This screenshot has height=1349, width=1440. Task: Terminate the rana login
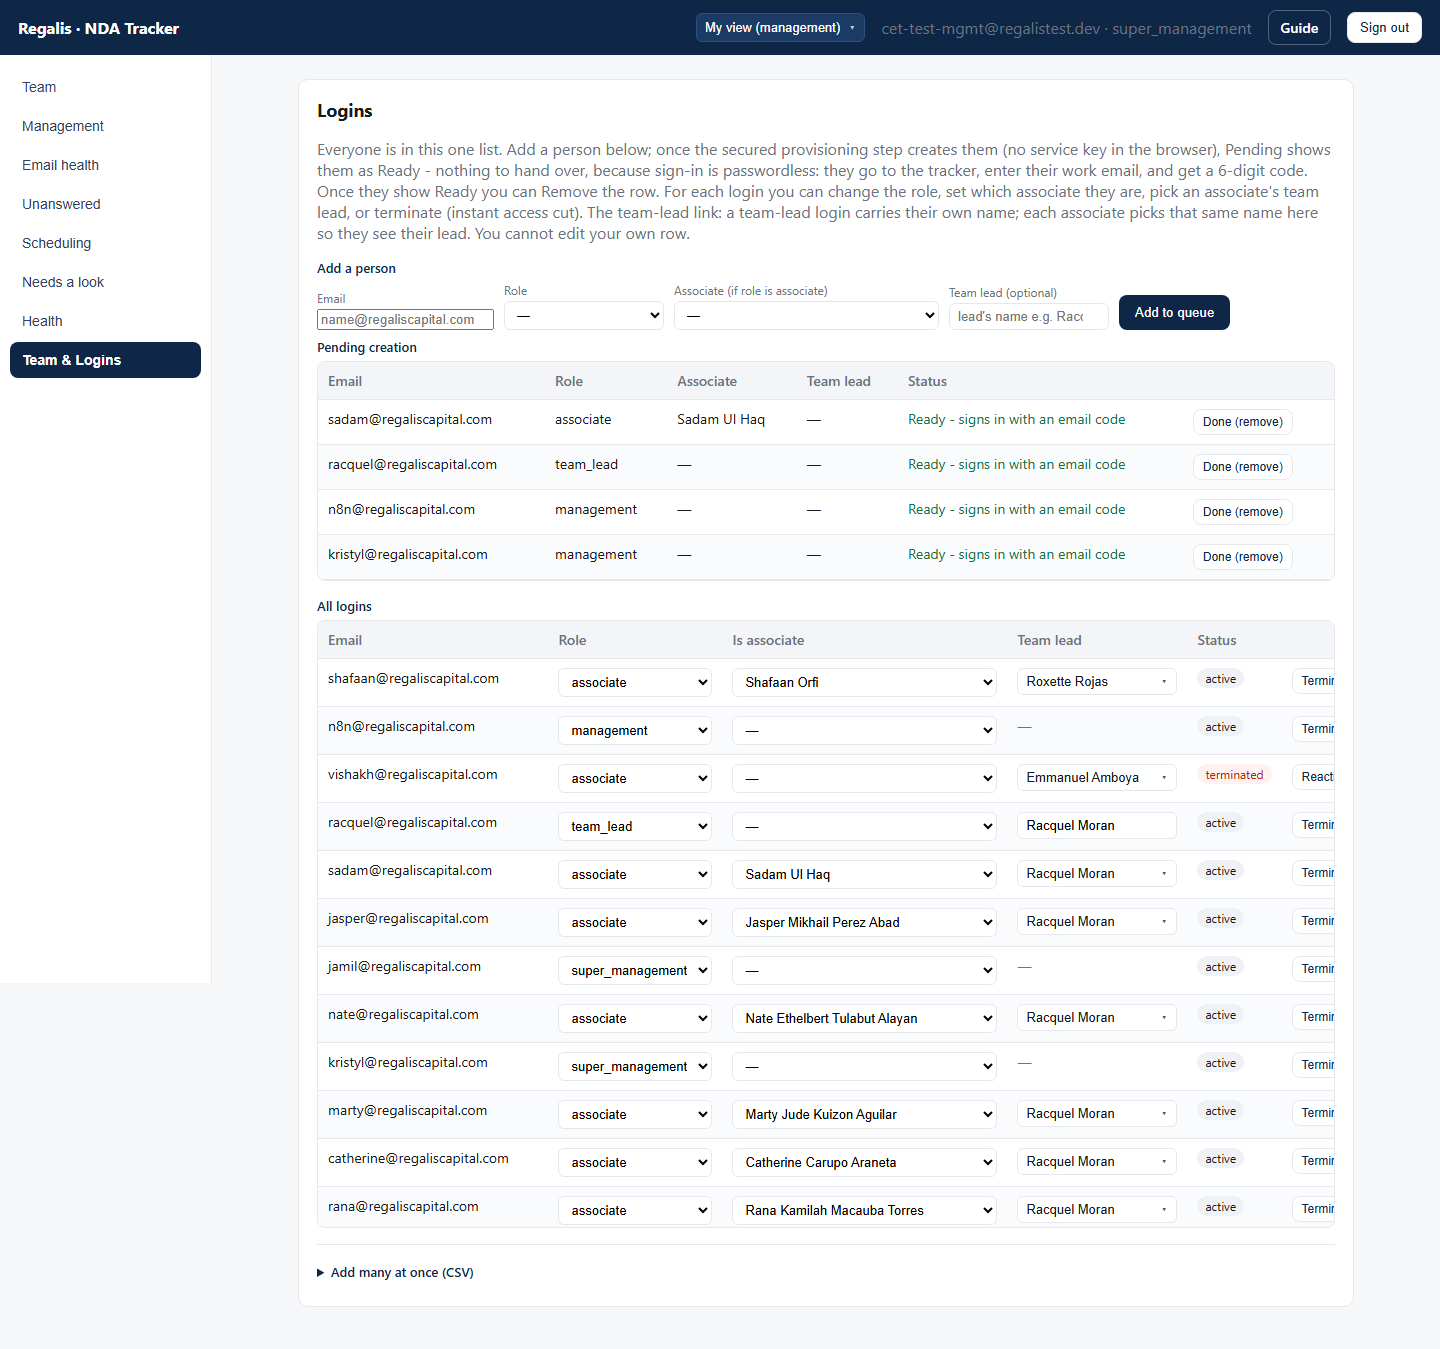(1314, 1209)
